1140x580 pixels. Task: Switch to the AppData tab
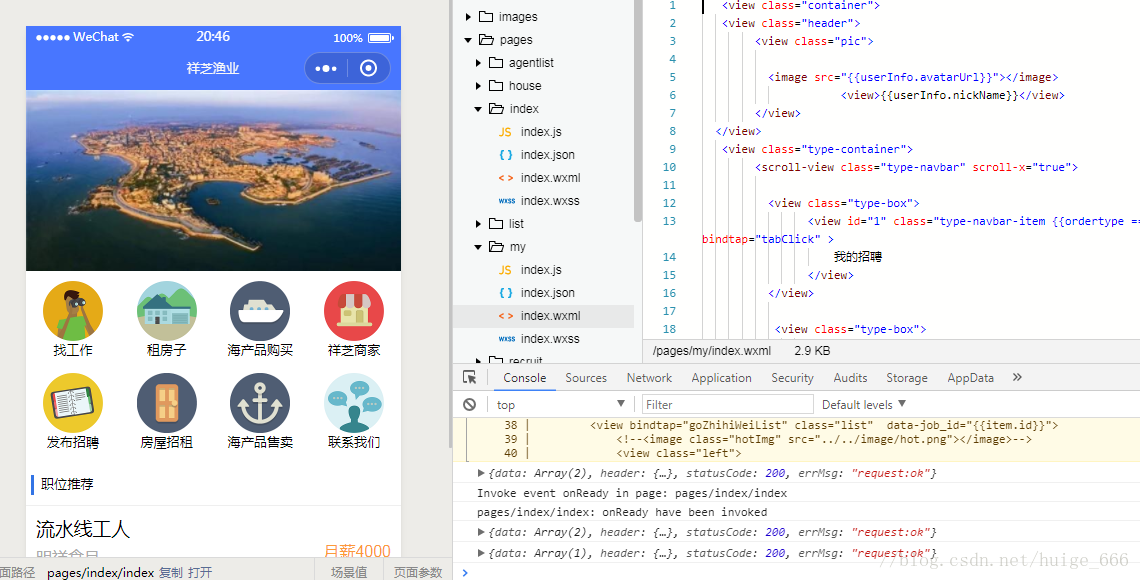click(x=970, y=377)
